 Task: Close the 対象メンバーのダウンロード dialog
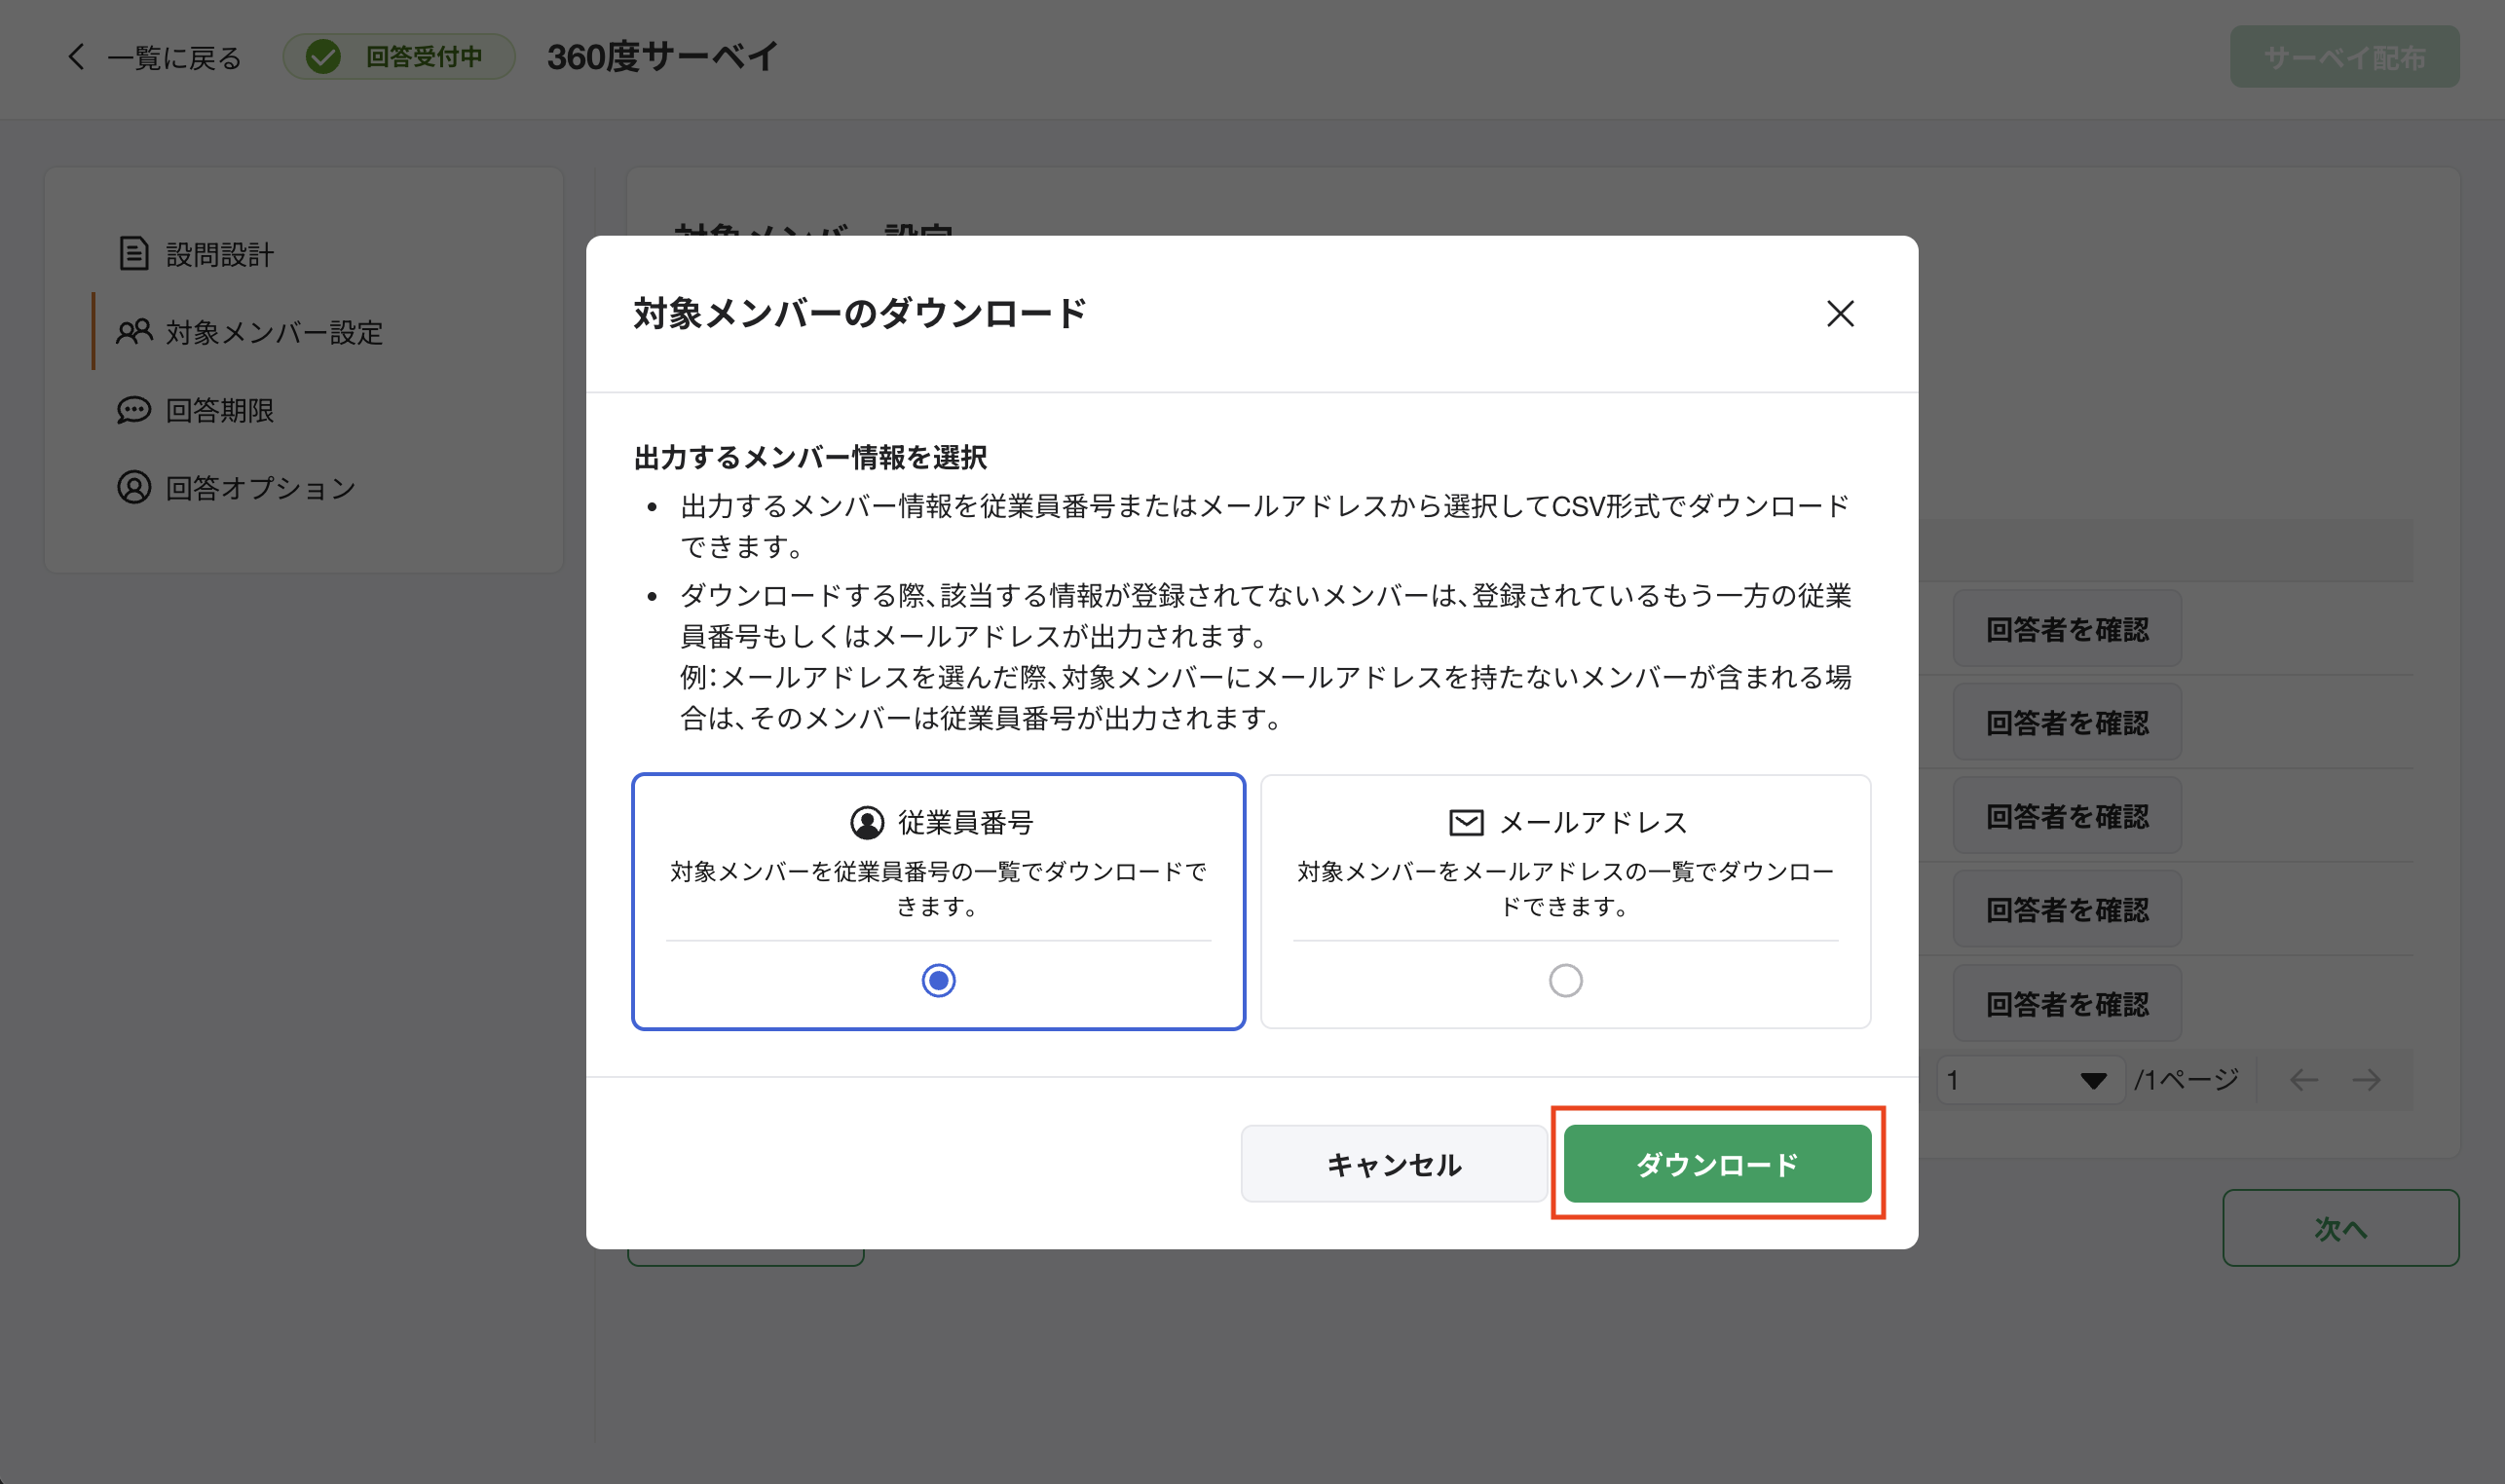point(1841,314)
